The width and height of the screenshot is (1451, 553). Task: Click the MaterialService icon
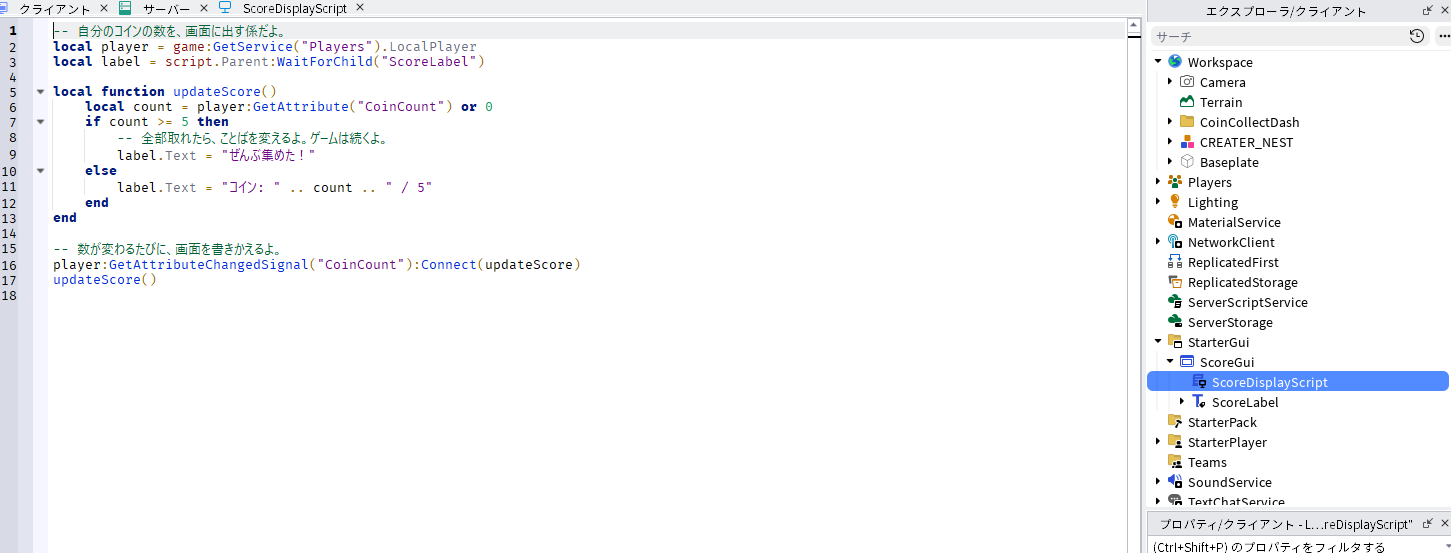click(1174, 222)
